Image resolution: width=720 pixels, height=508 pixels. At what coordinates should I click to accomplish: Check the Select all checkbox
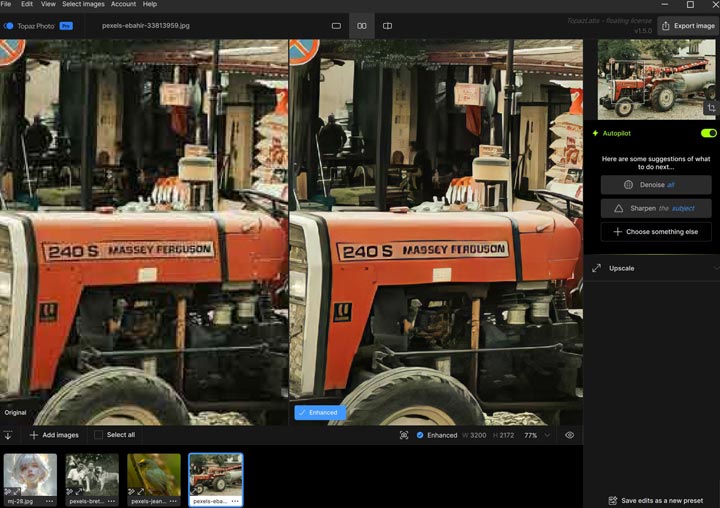pos(98,435)
